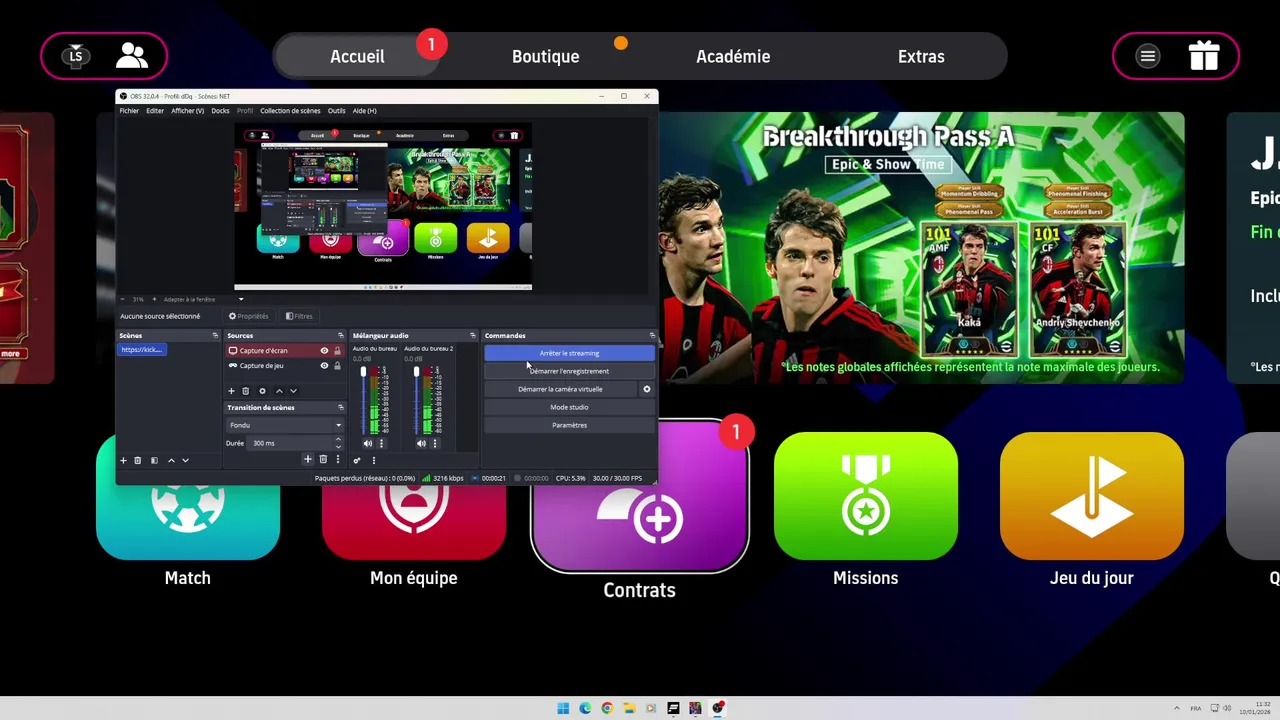Open Audio du bureau 2 options menu
1280x720 pixels.
click(434, 443)
